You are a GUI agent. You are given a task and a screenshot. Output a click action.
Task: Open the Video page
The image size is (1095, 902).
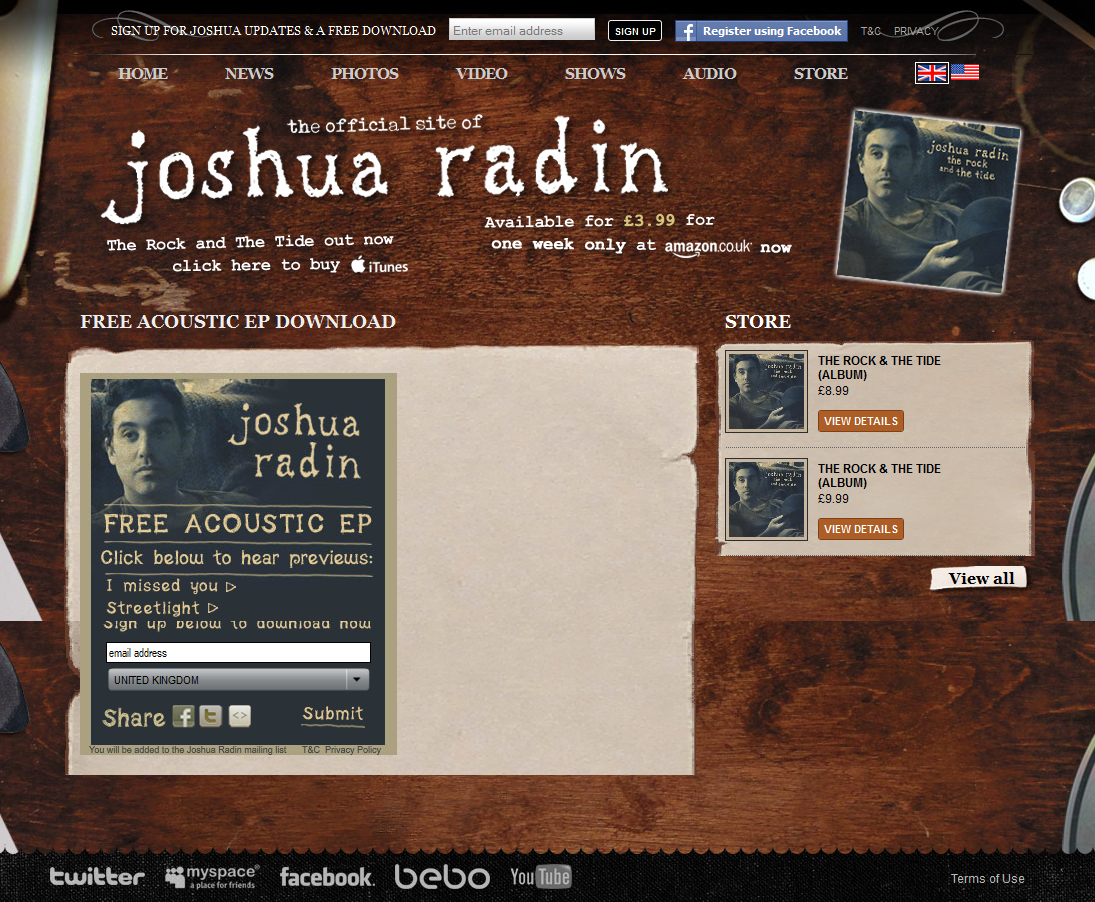[x=481, y=73]
